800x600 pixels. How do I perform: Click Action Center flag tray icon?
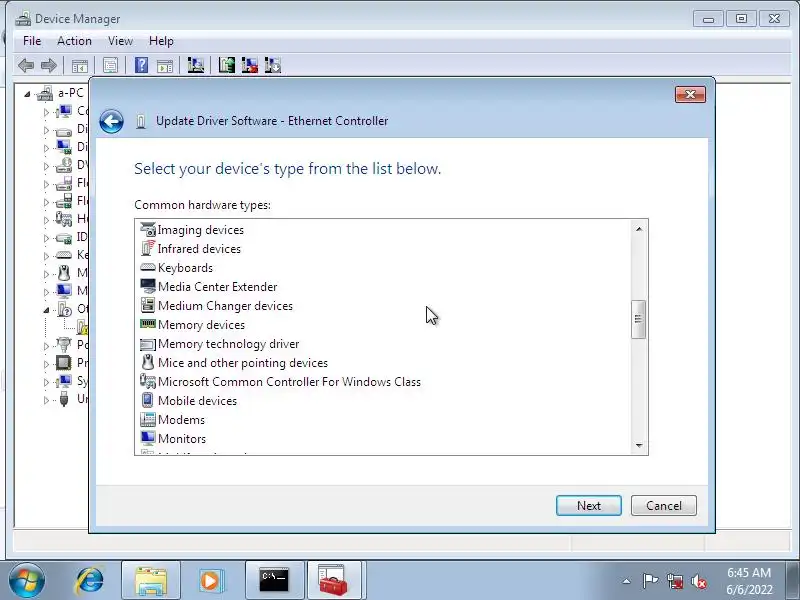[x=650, y=581]
